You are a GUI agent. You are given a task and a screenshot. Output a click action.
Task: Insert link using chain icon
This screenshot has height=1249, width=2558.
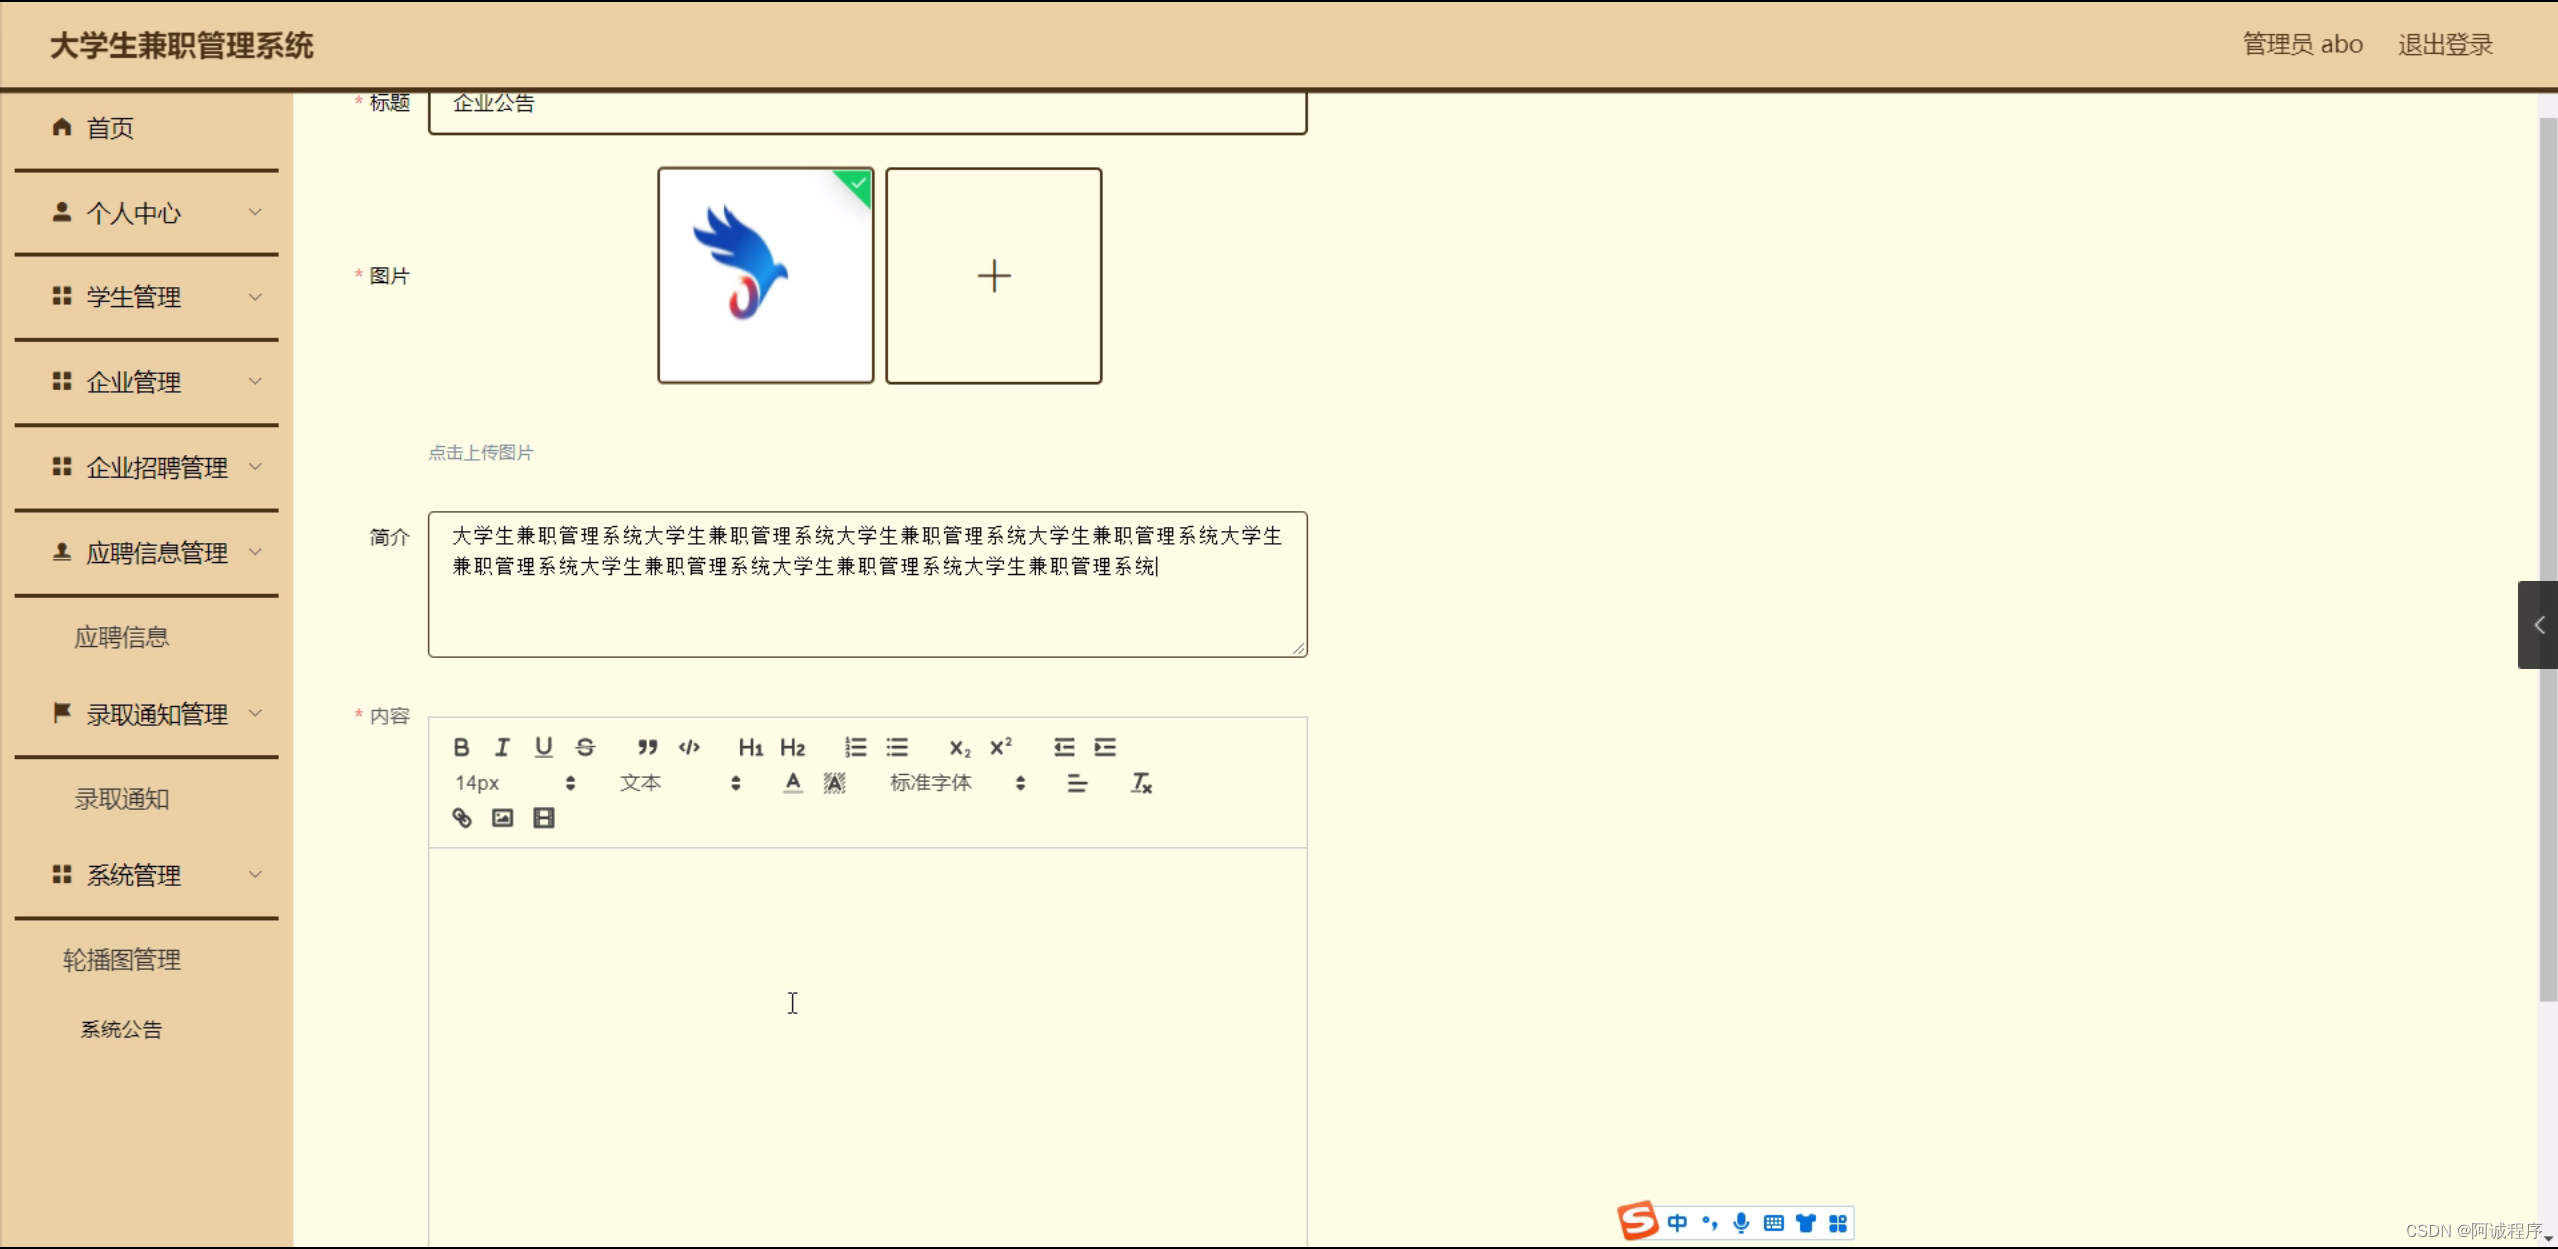coord(461,818)
